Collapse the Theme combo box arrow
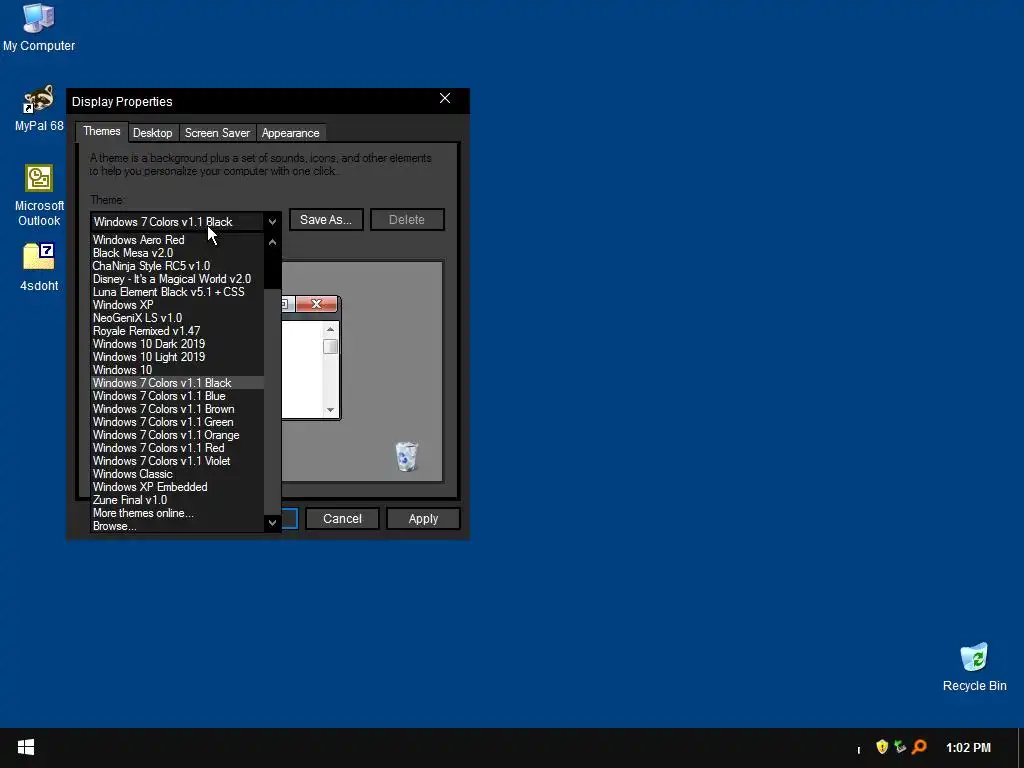This screenshot has width=1024, height=768. point(272,221)
